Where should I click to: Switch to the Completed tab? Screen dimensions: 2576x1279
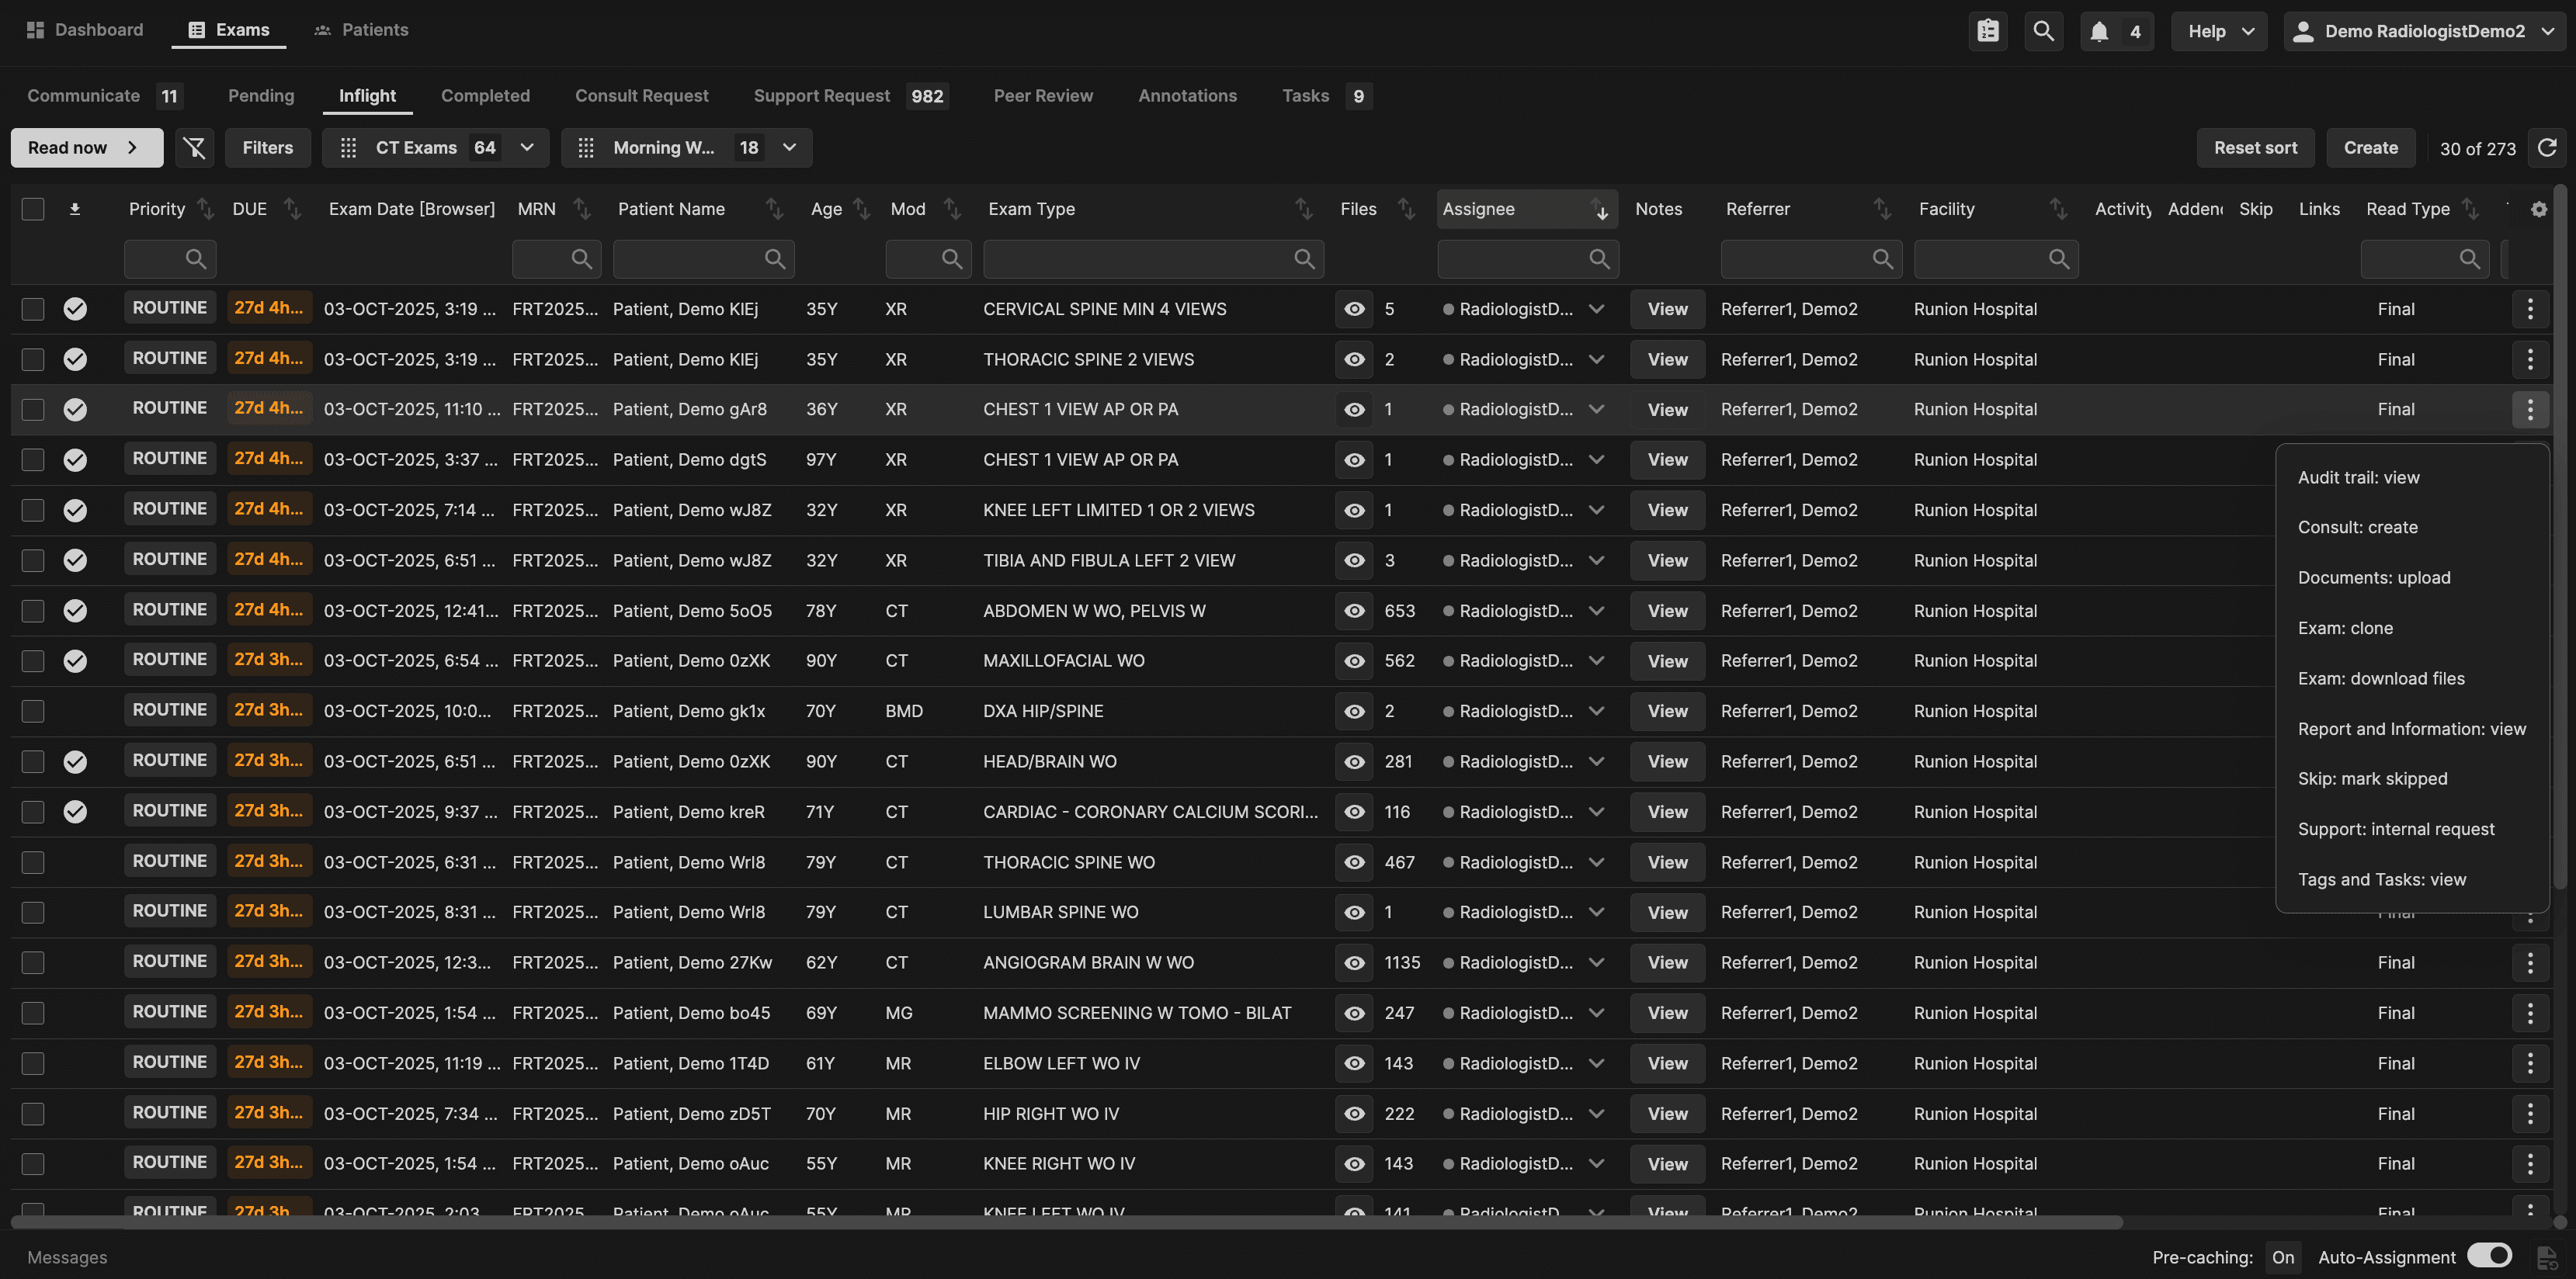coord(485,96)
